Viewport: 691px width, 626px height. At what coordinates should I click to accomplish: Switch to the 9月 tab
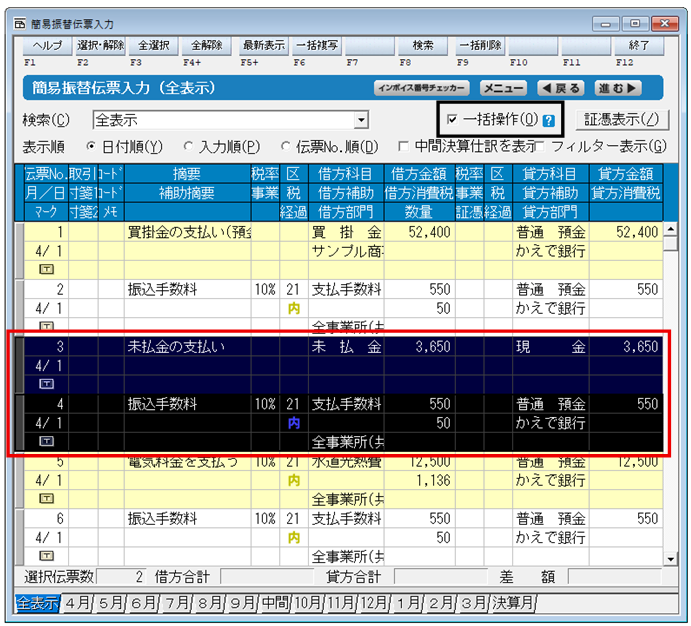[242, 603]
